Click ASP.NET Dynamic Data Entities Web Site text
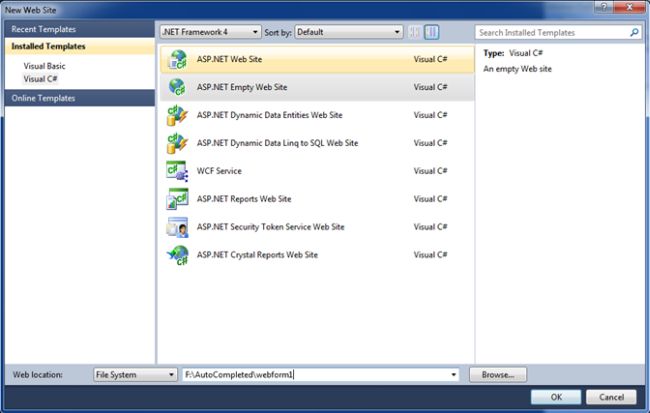The height and width of the screenshot is (413, 650). [x=269, y=115]
